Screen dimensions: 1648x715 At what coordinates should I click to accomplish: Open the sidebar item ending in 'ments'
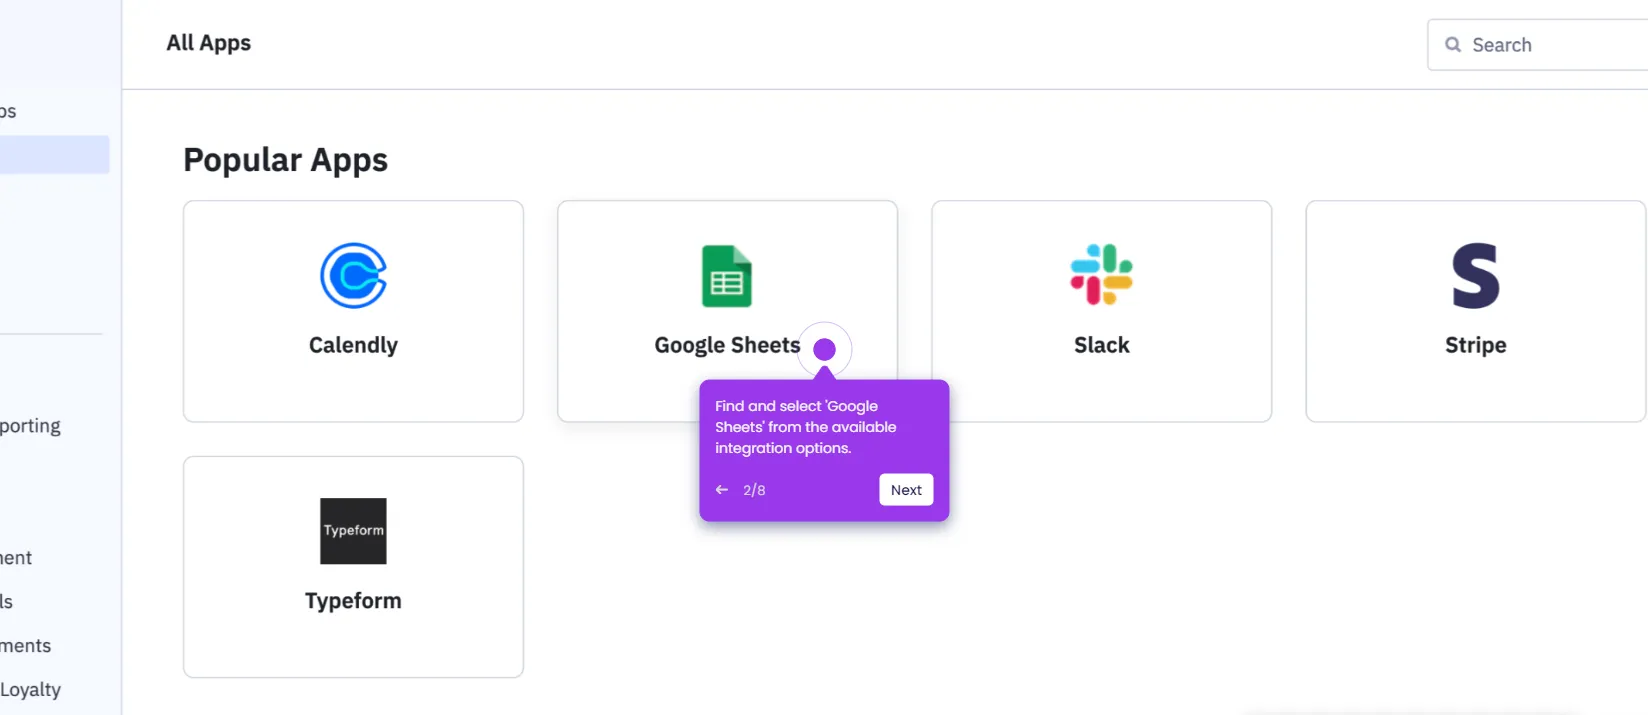click(x=25, y=646)
